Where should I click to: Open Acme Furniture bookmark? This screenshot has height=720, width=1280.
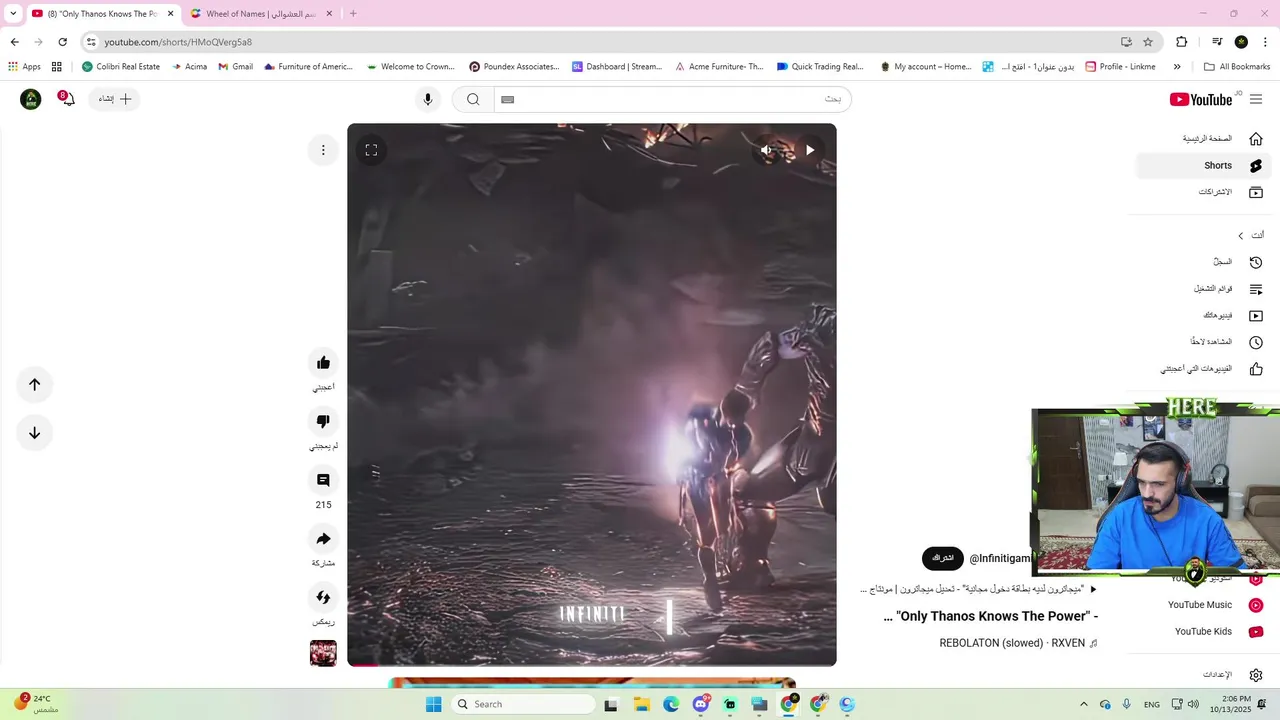(718, 67)
